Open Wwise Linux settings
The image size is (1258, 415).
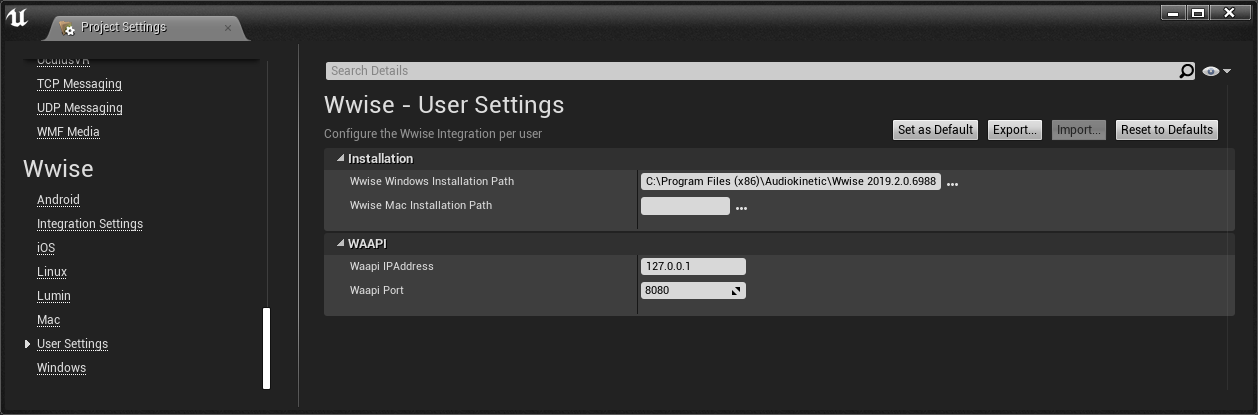click(52, 272)
